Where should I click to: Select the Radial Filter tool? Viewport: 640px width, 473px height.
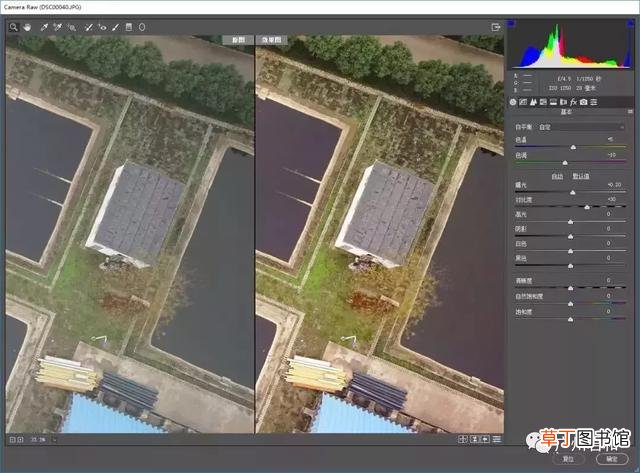142,27
